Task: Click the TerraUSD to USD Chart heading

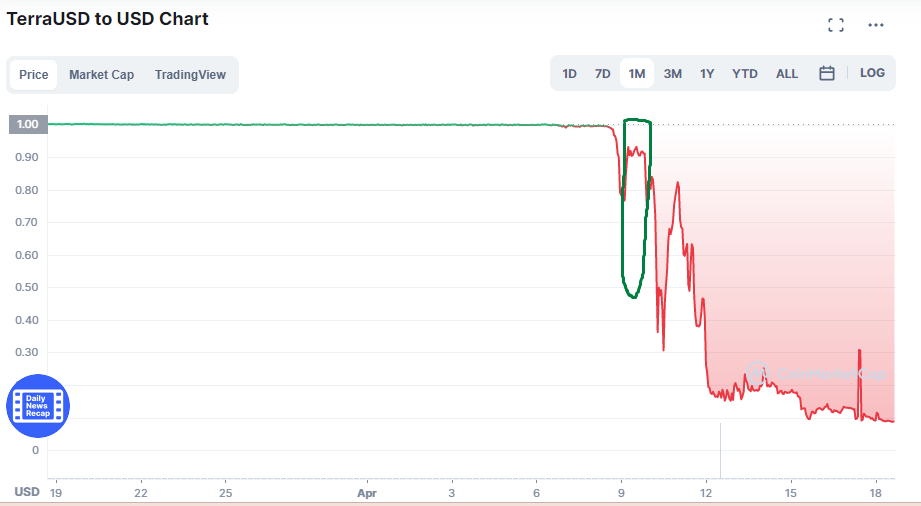Action: (107, 19)
